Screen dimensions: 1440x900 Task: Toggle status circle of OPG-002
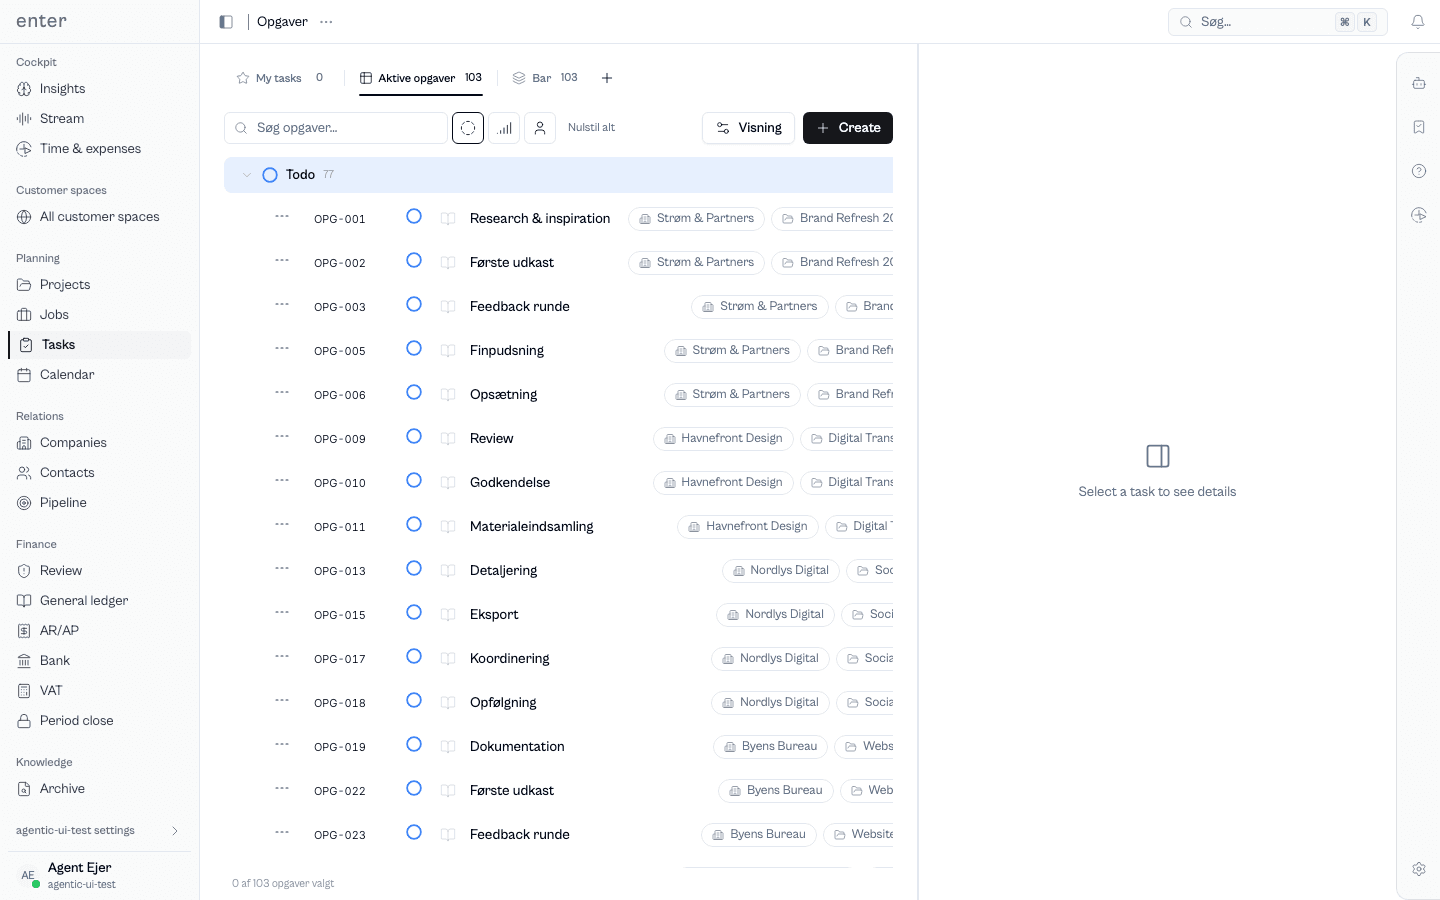pyautogui.click(x=414, y=260)
